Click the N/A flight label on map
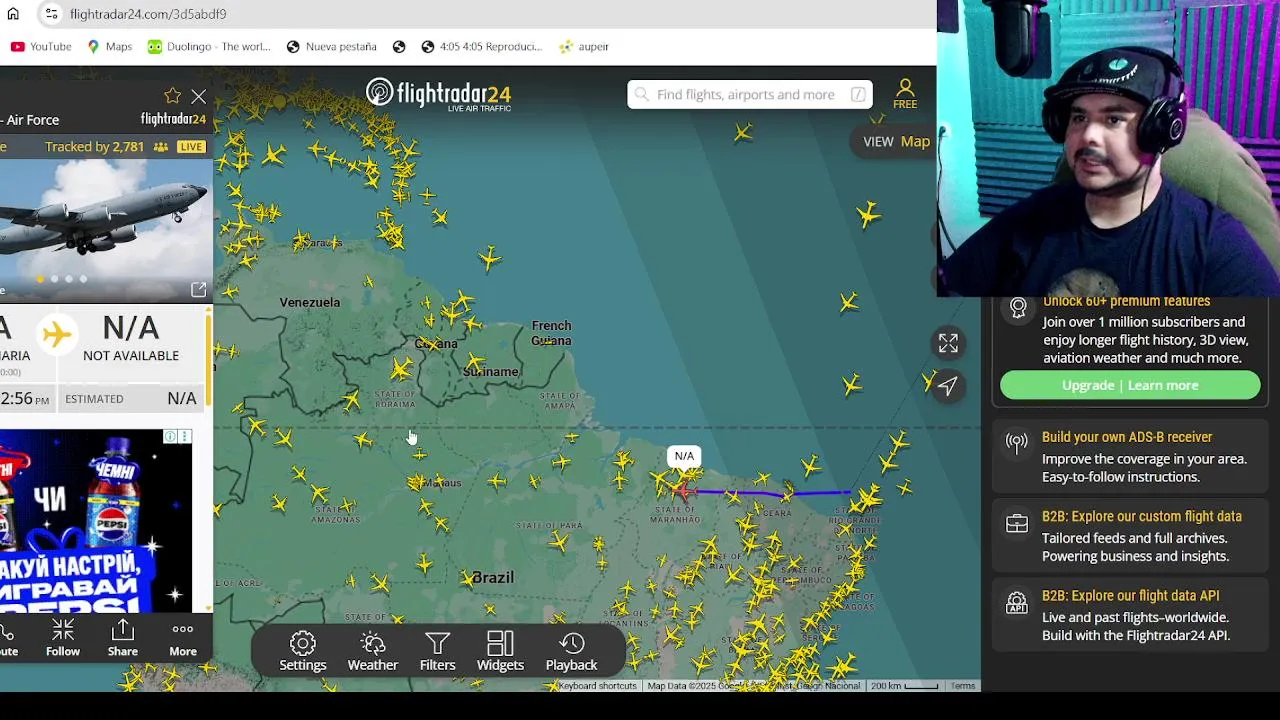The width and height of the screenshot is (1280, 720). [684, 456]
